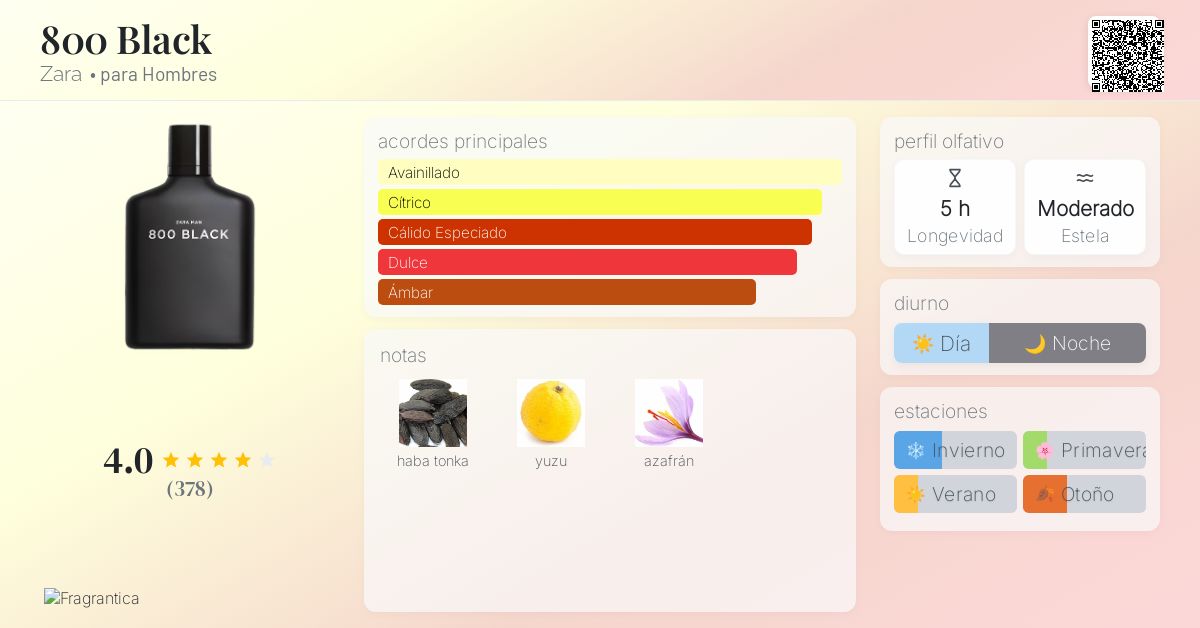This screenshot has height=628, width=1200.
Task: Click the star rating row
Action: 218,460
